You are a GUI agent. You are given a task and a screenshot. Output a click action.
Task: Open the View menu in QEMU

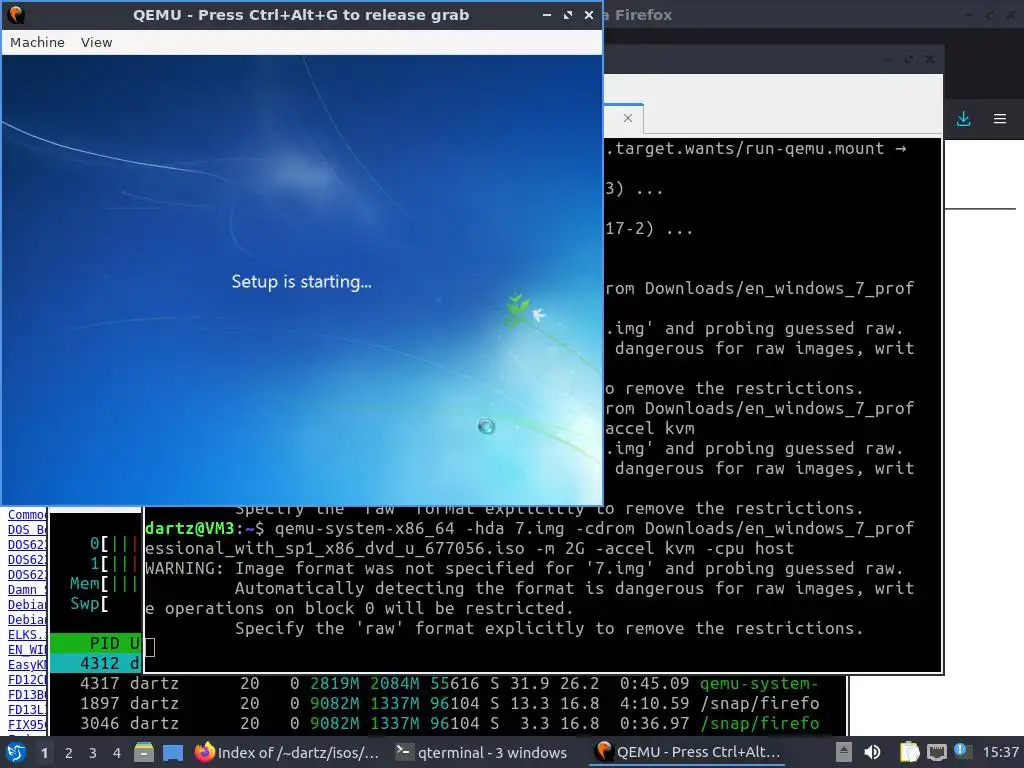click(x=96, y=42)
